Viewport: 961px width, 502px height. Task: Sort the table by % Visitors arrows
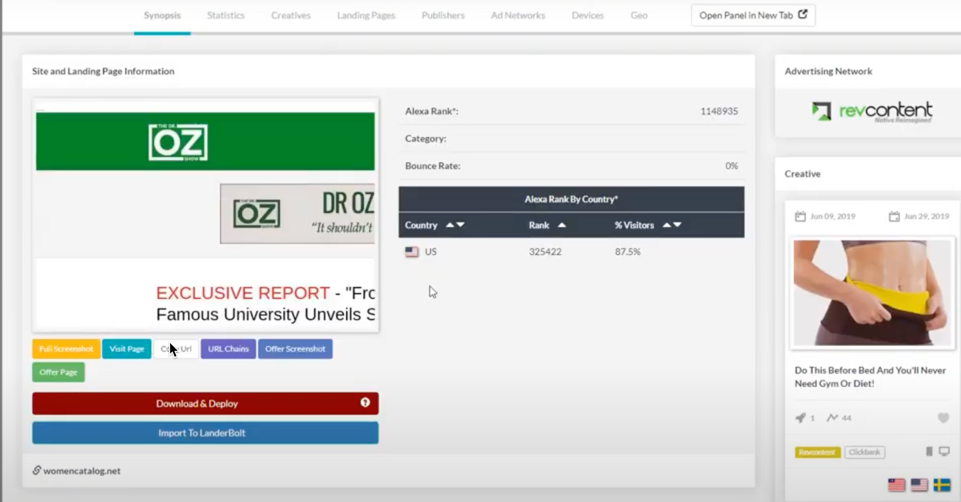coord(672,225)
